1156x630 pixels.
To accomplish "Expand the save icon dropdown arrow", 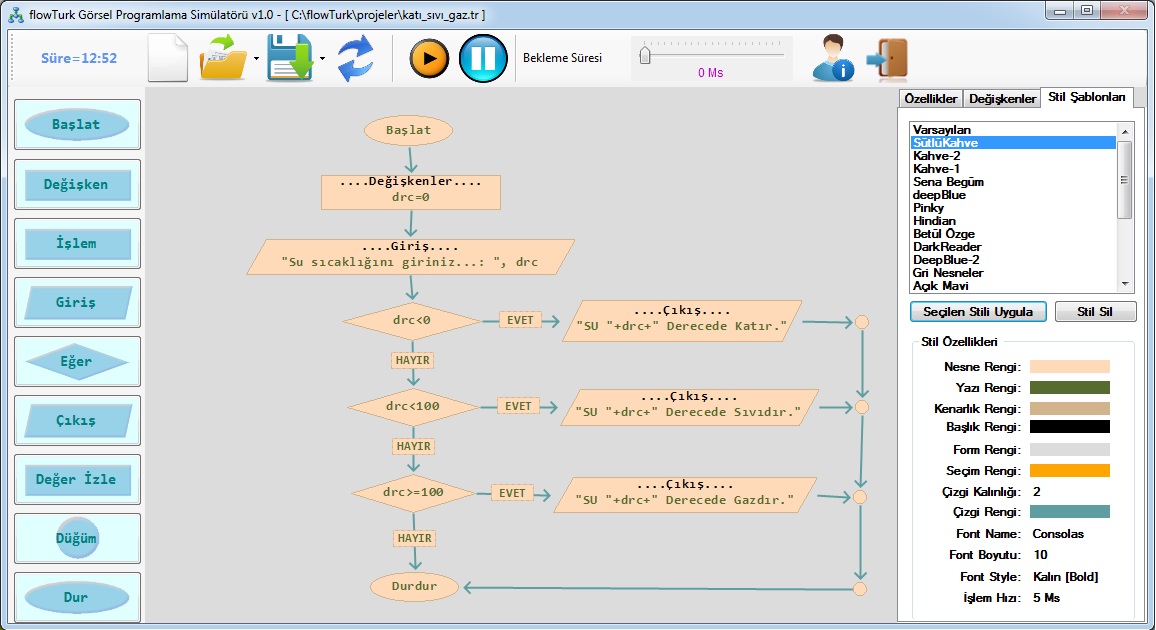I will (x=322, y=59).
